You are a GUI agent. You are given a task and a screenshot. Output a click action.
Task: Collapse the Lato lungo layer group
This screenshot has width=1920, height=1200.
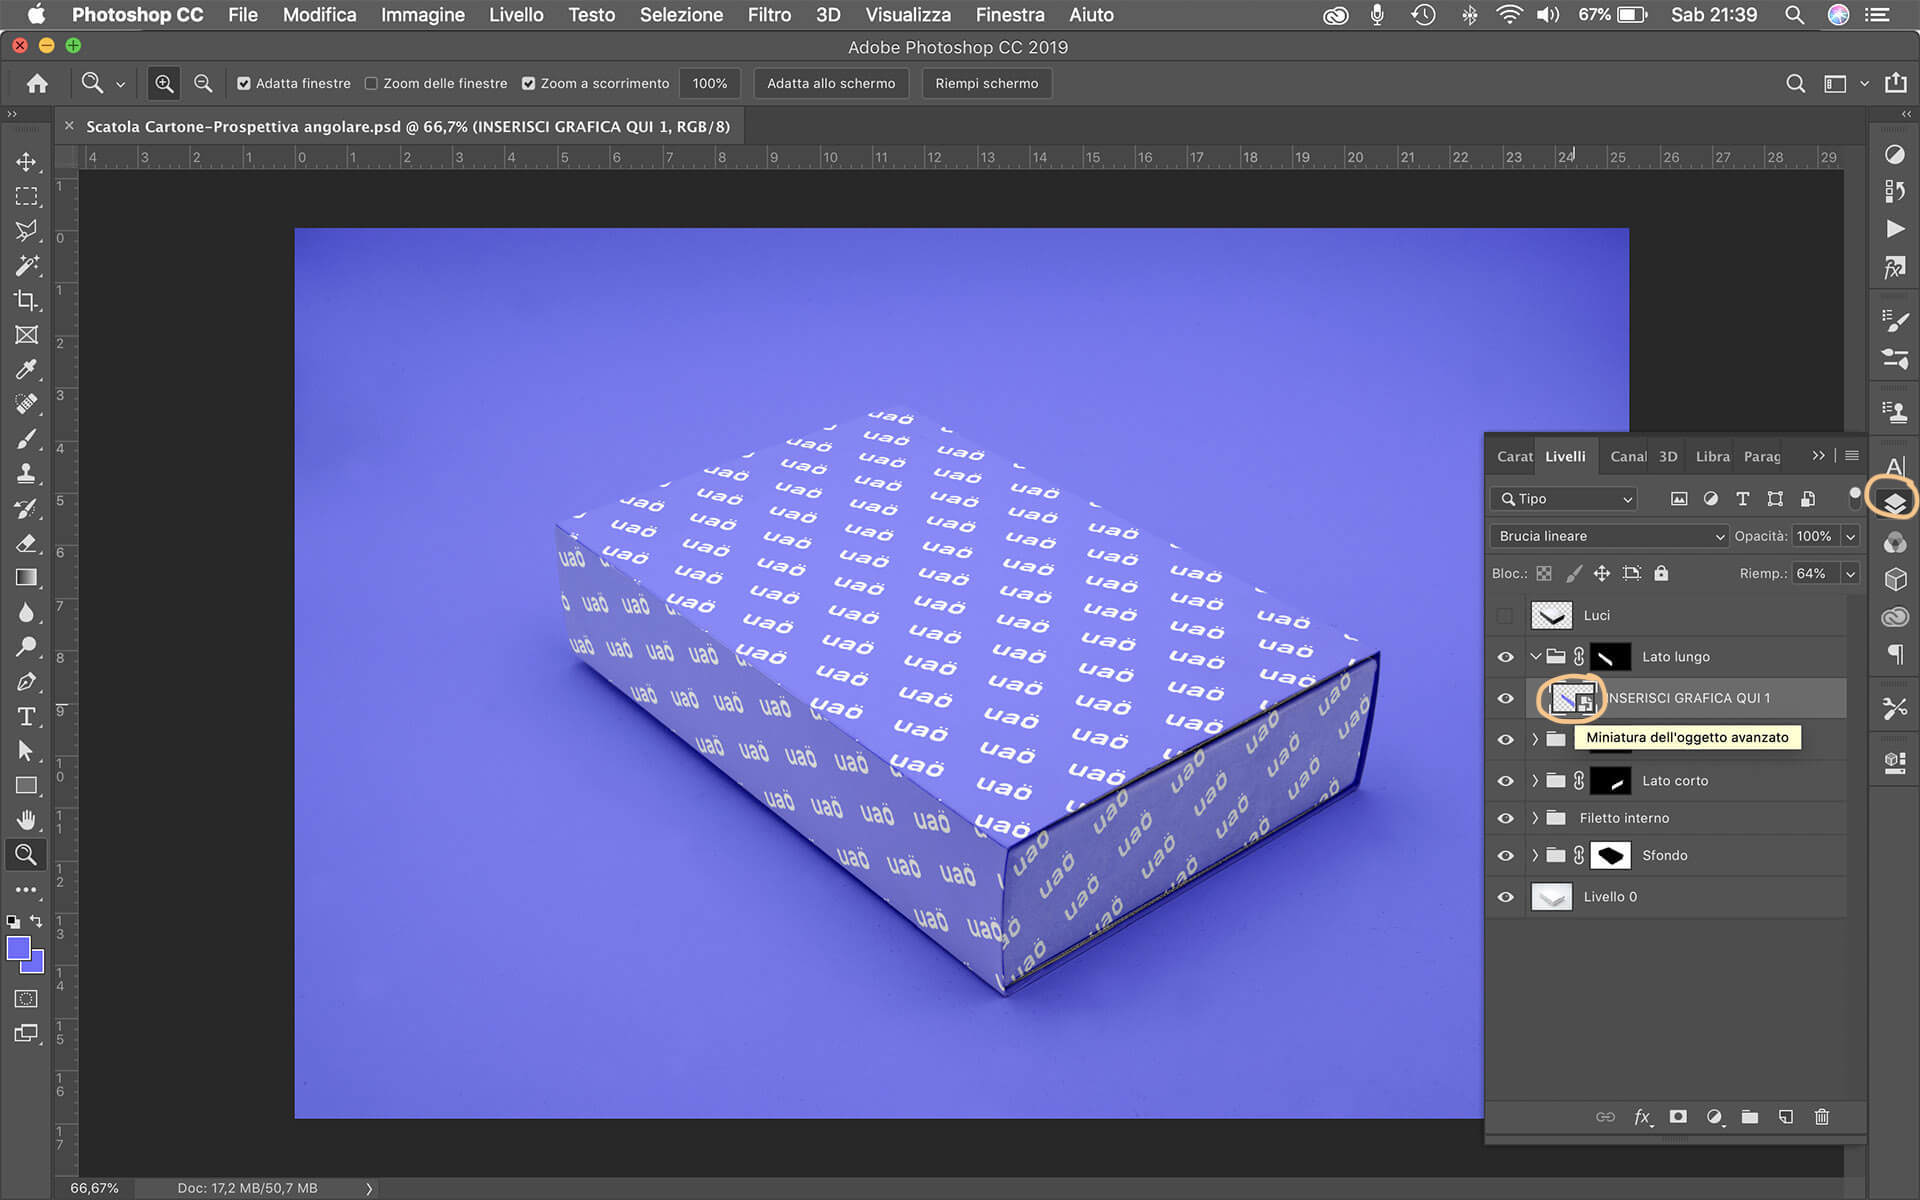(1535, 657)
